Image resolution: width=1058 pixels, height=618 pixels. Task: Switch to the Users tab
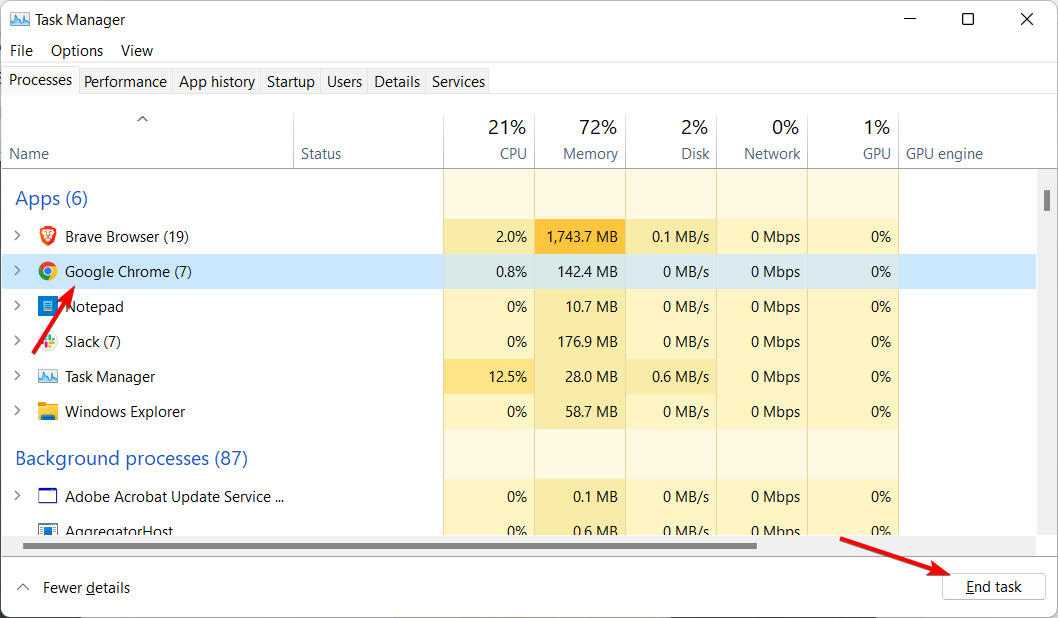click(344, 82)
